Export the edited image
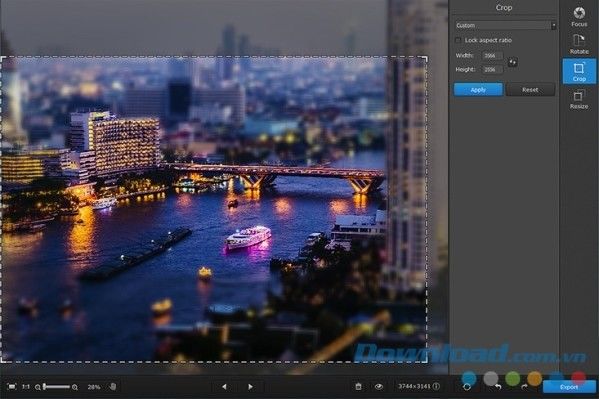This screenshot has width=599, height=399. tap(569, 387)
